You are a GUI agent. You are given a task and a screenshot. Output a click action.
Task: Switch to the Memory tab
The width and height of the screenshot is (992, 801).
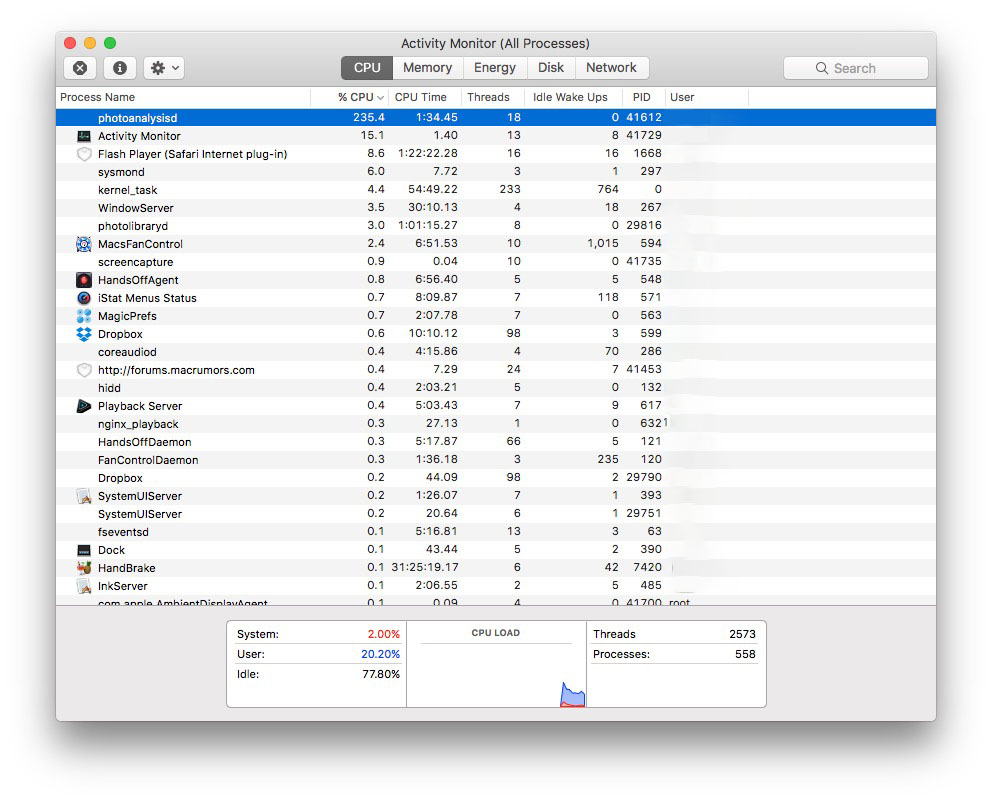pos(428,68)
